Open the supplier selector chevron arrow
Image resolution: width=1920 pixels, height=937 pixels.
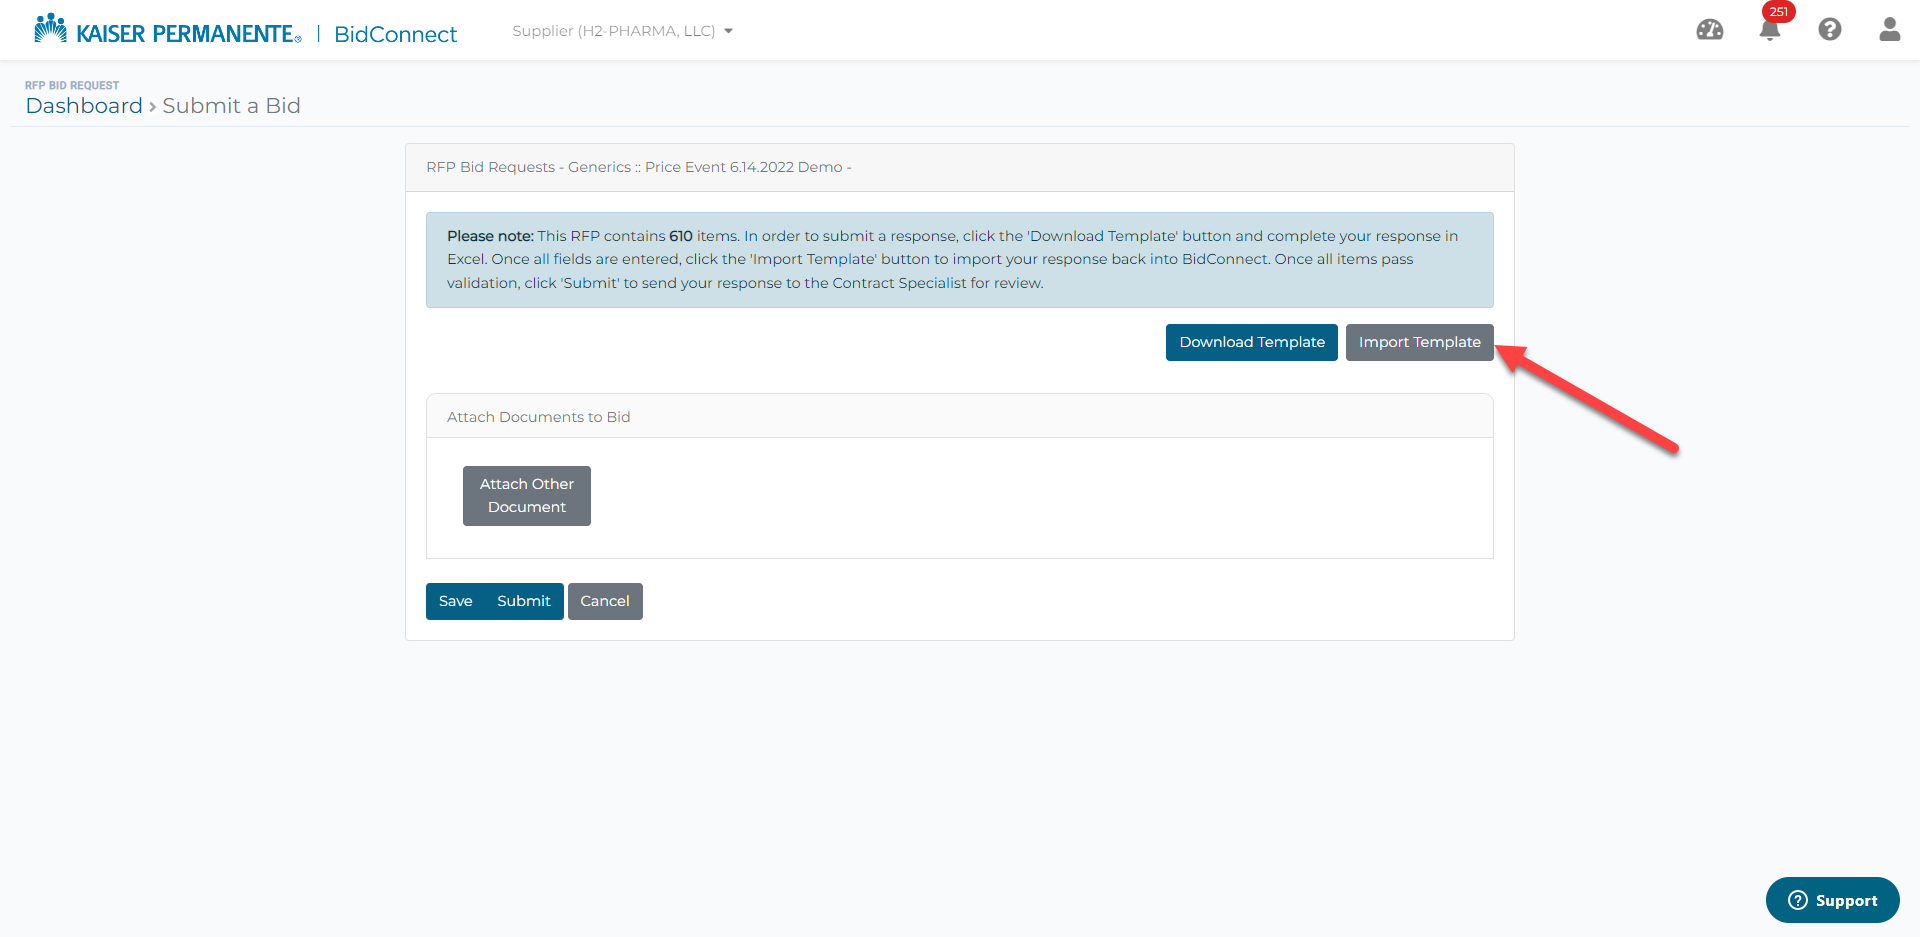(730, 31)
